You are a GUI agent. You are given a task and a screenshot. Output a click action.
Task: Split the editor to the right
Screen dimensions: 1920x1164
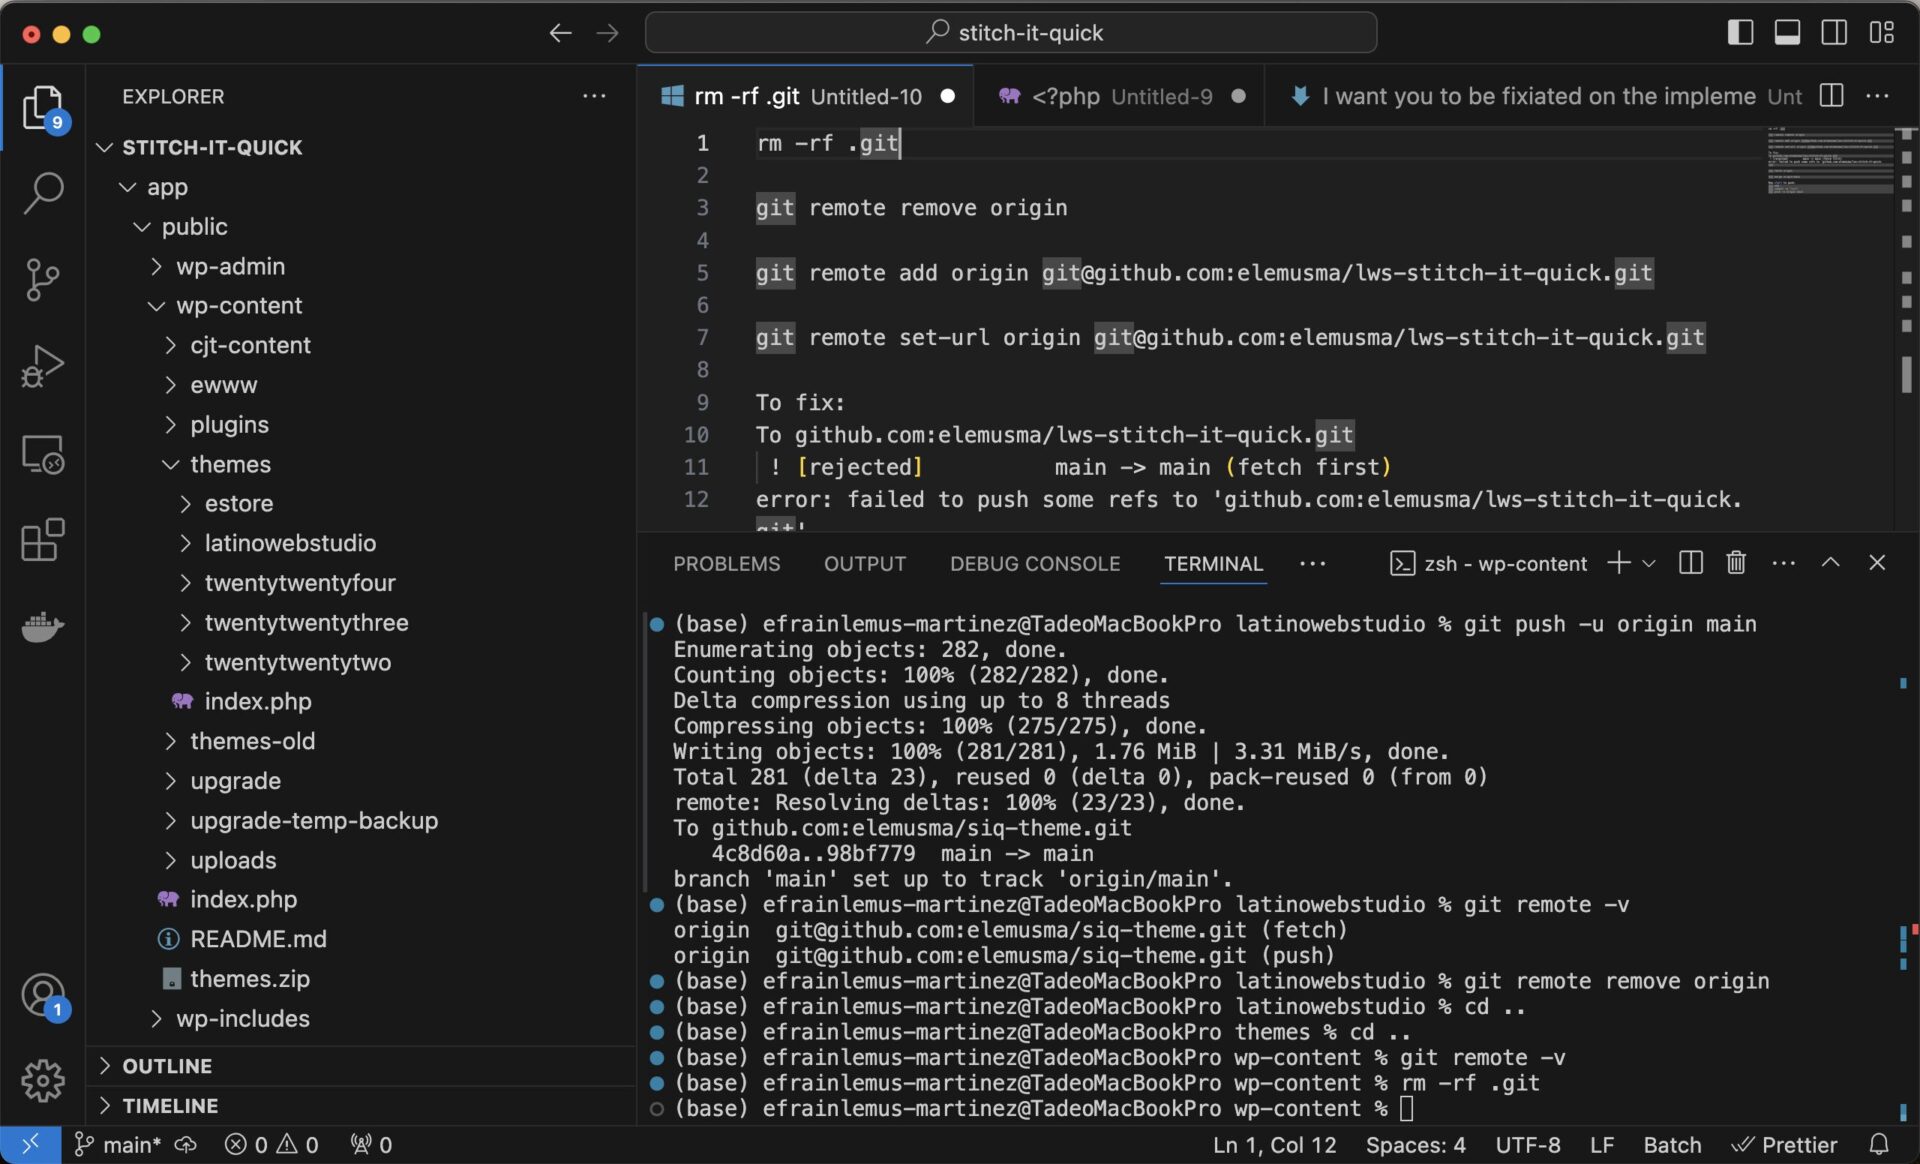point(1832,96)
